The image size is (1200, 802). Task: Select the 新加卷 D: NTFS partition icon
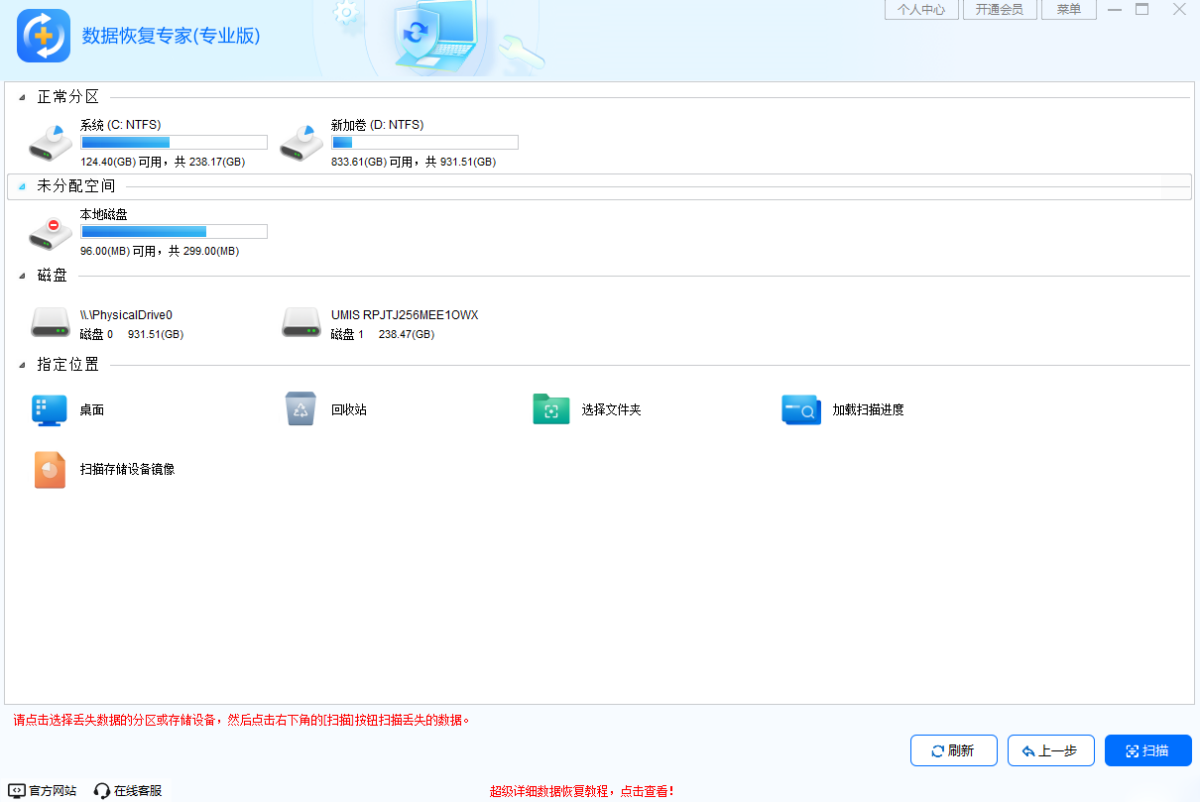point(300,142)
